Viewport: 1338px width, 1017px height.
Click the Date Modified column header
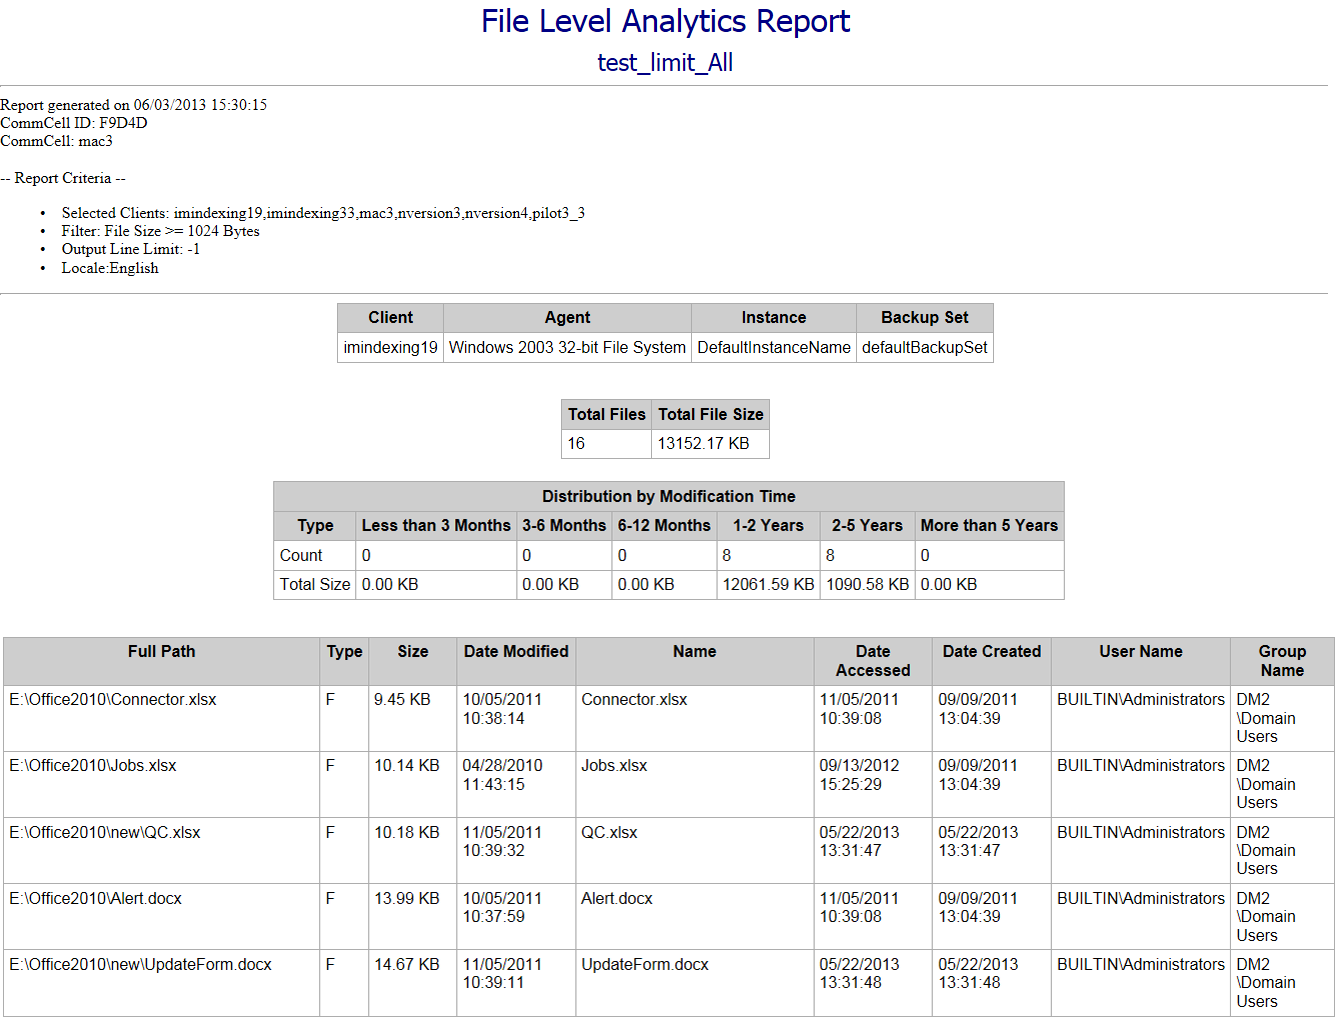(x=516, y=652)
